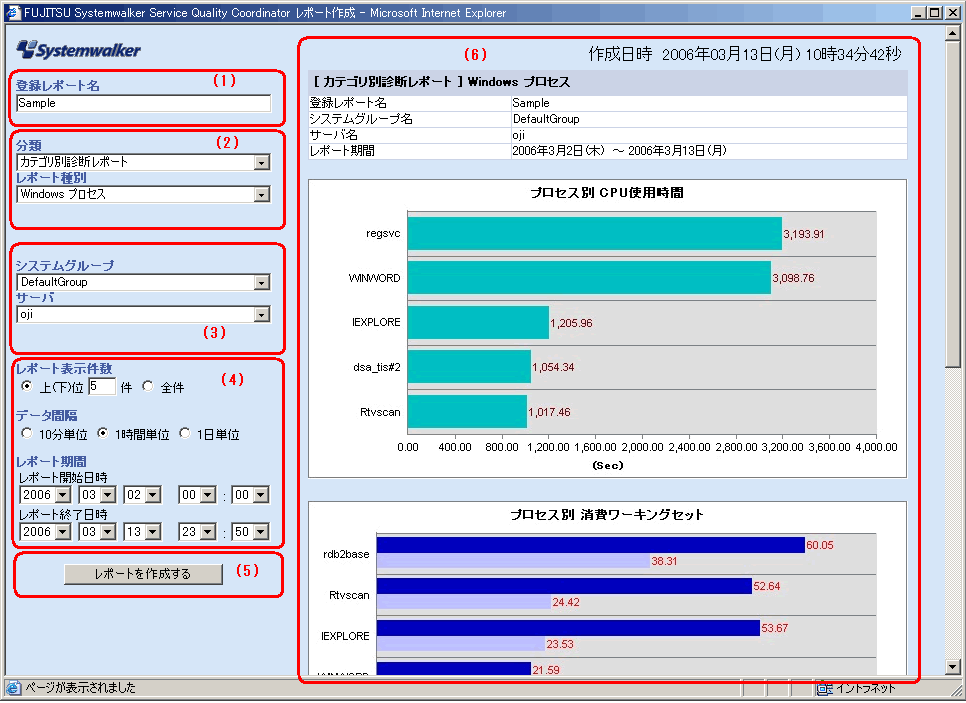The width and height of the screenshot is (966, 703).
Task: Open end date day dropdown 13
Action: click(x=143, y=532)
